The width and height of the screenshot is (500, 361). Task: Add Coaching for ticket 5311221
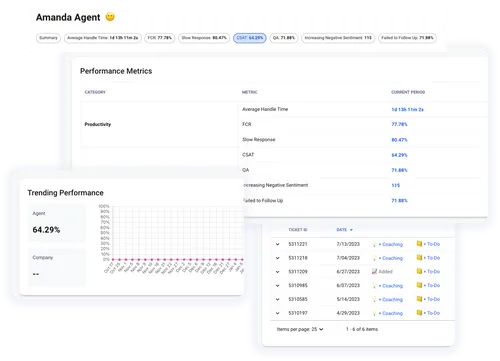(x=391, y=244)
